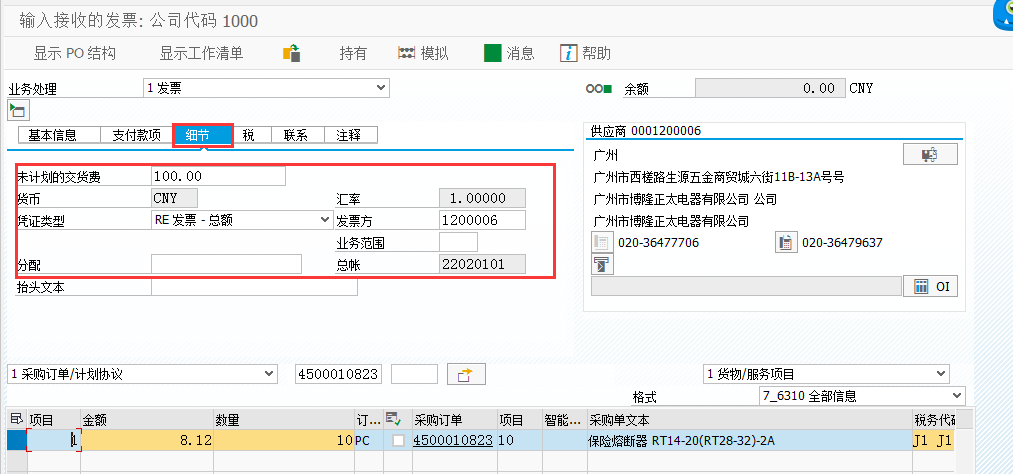1013x474 pixels.
Task: Click the telephone icon beside 020-36477706
Action: point(601,243)
